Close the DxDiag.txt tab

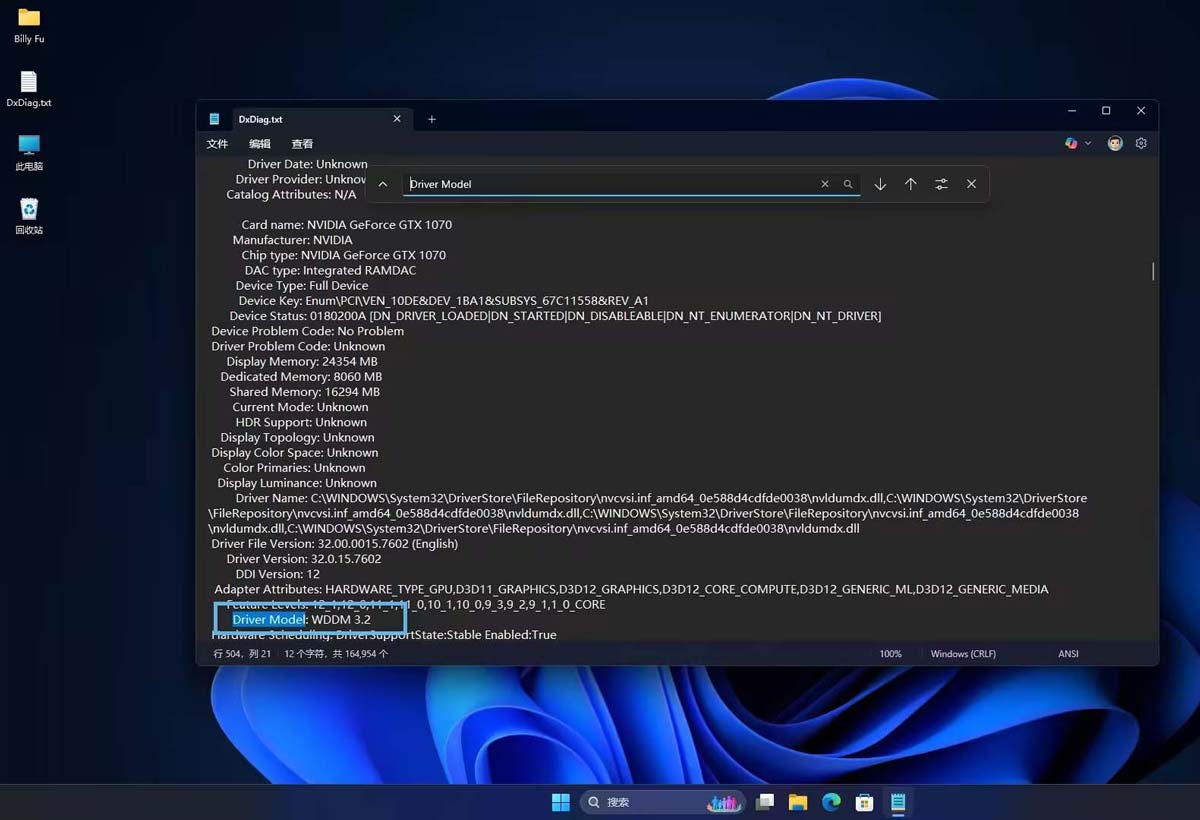click(x=397, y=119)
